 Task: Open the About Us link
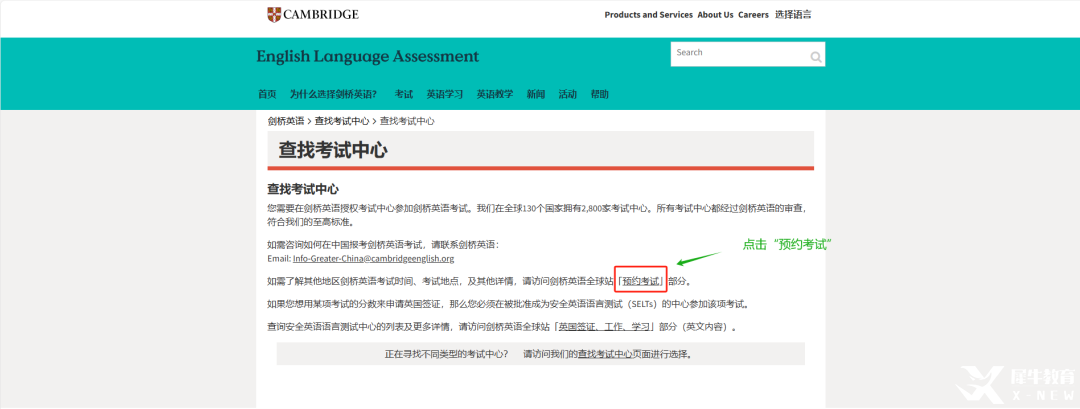click(715, 14)
